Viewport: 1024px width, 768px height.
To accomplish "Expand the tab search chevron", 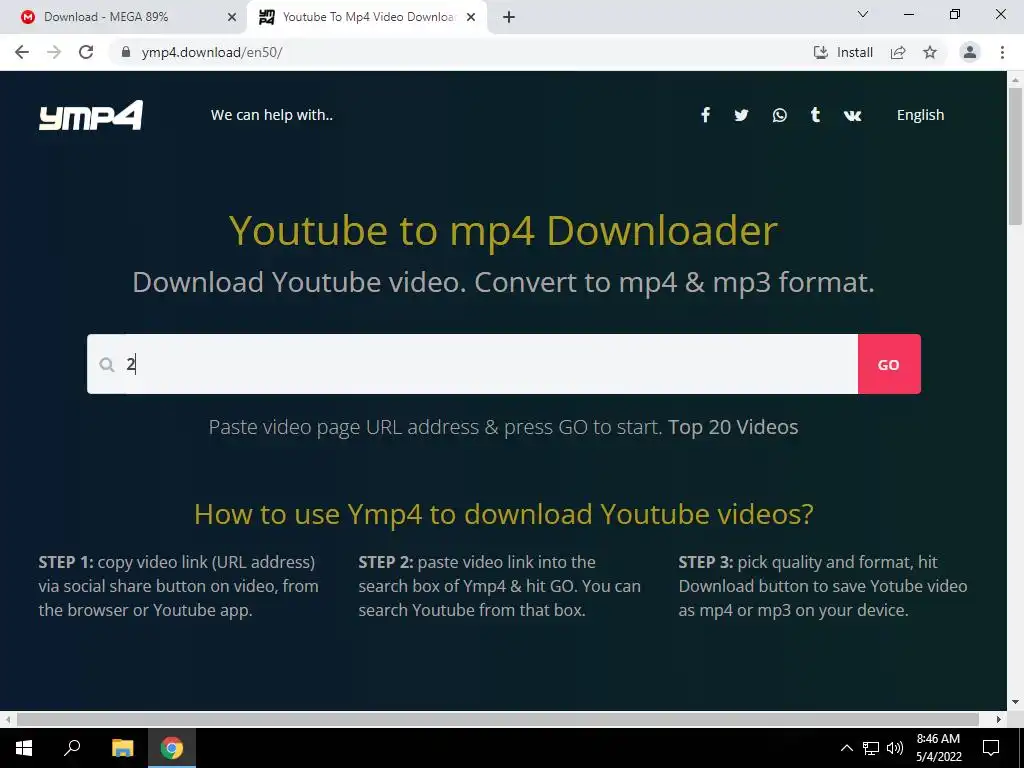I will pyautogui.click(x=863, y=14).
